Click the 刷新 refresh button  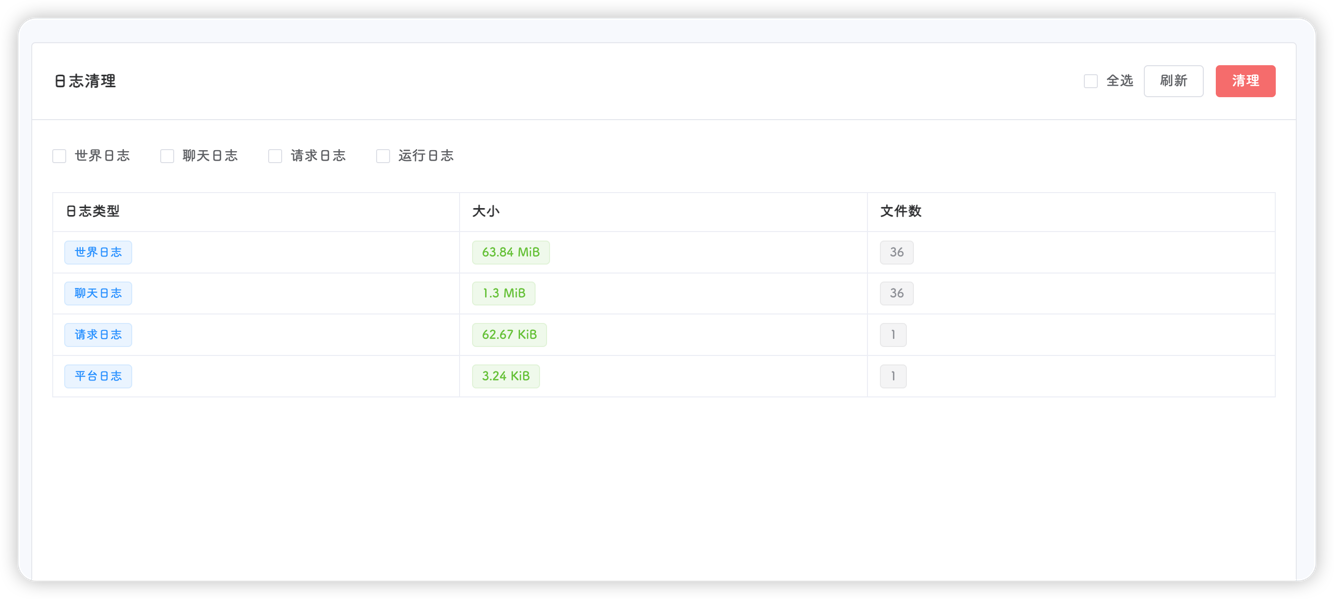click(1173, 80)
